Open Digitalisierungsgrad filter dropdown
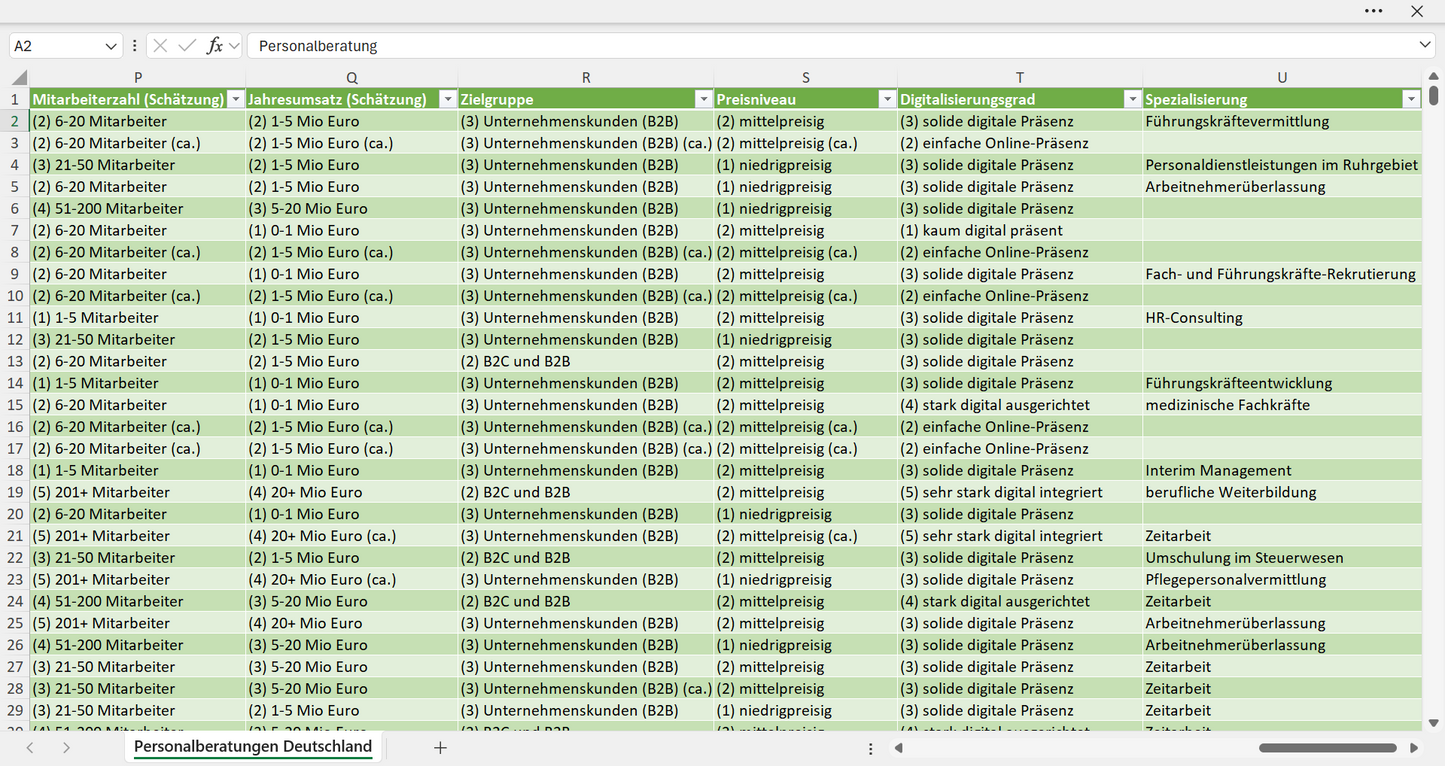Image resolution: width=1445 pixels, height=766 pixels. (x=1132, y=99)
